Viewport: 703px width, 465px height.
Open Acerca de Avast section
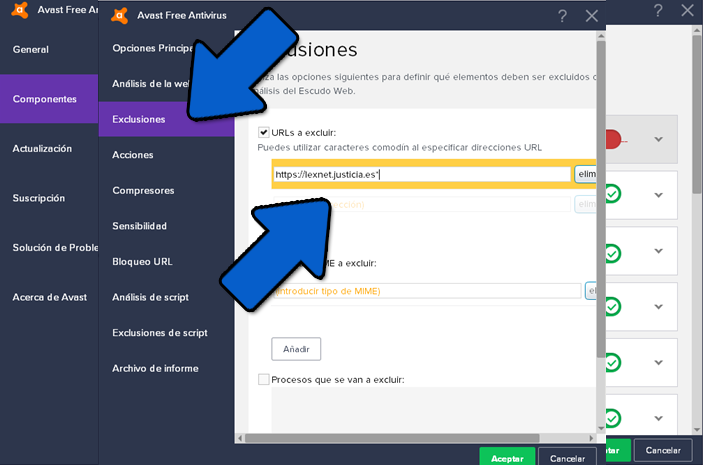tap(49, 297)
